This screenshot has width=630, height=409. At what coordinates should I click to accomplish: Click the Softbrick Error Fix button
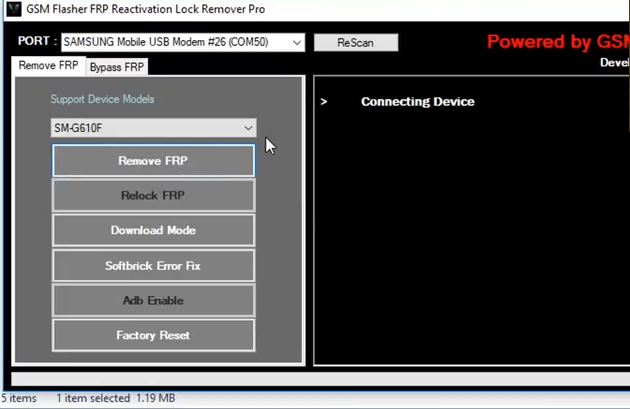pos(153,266)
